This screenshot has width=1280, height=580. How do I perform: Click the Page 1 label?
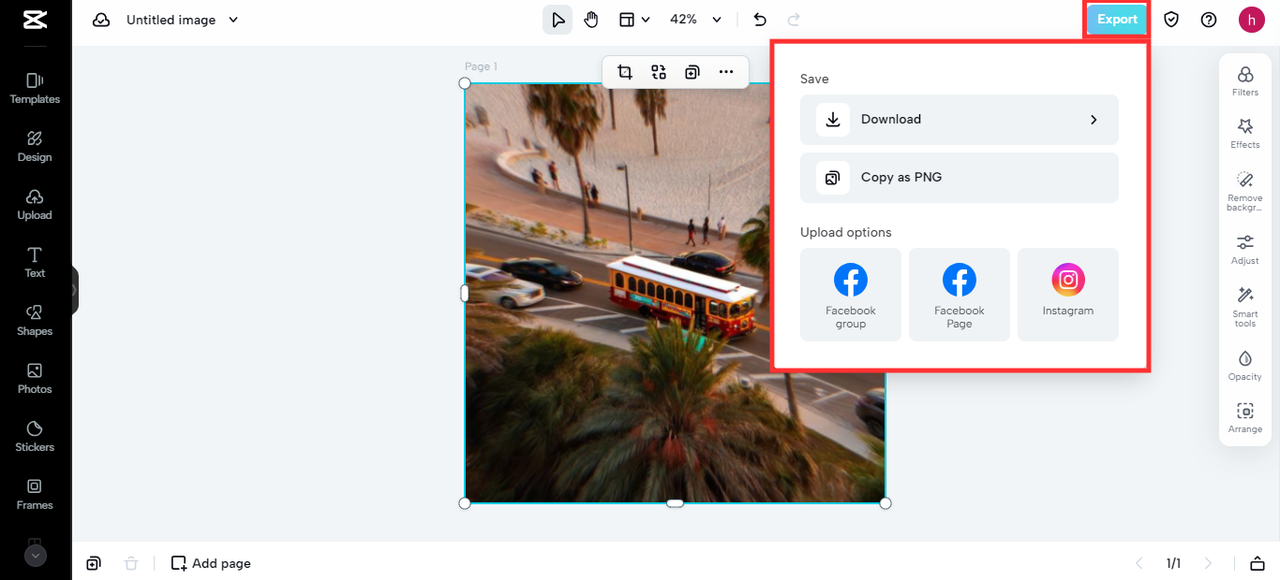[481, 66]
